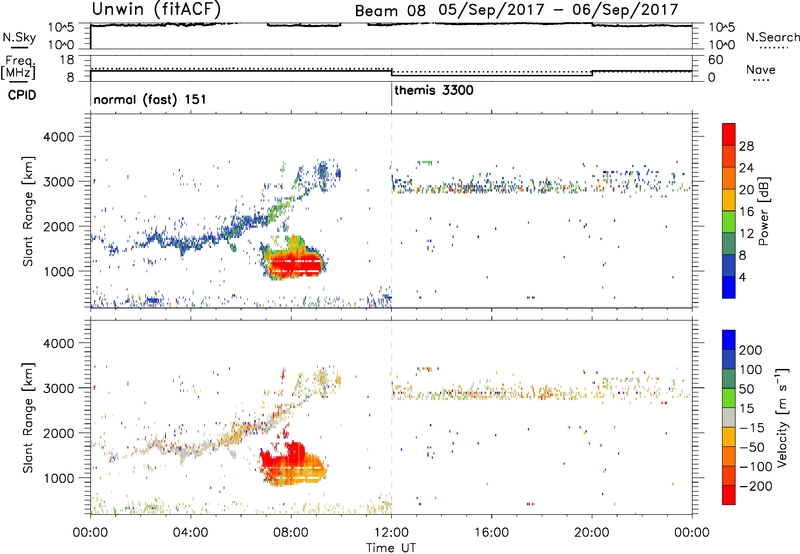The image size is (800, 554).
Task: Click the light green 12–16 dB Power colorbar segment
Action: 729,221
